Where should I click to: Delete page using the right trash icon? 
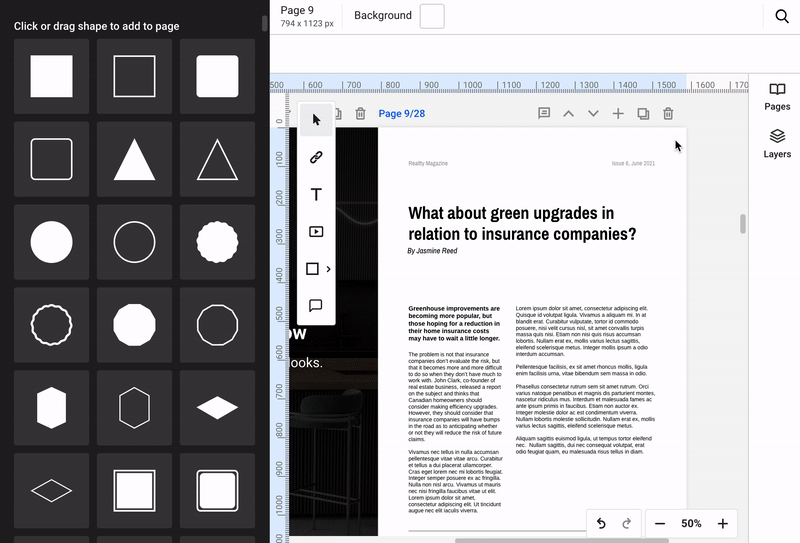click(x=668, y=113)
